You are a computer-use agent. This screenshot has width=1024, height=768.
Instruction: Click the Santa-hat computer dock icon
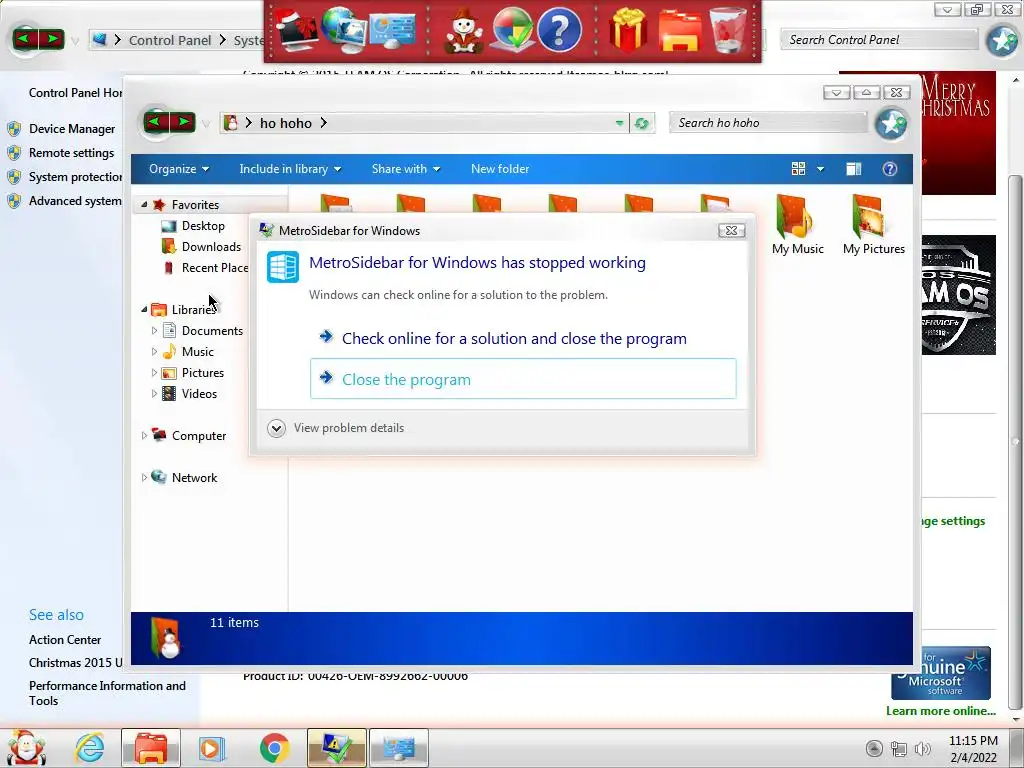click(298, 30)
